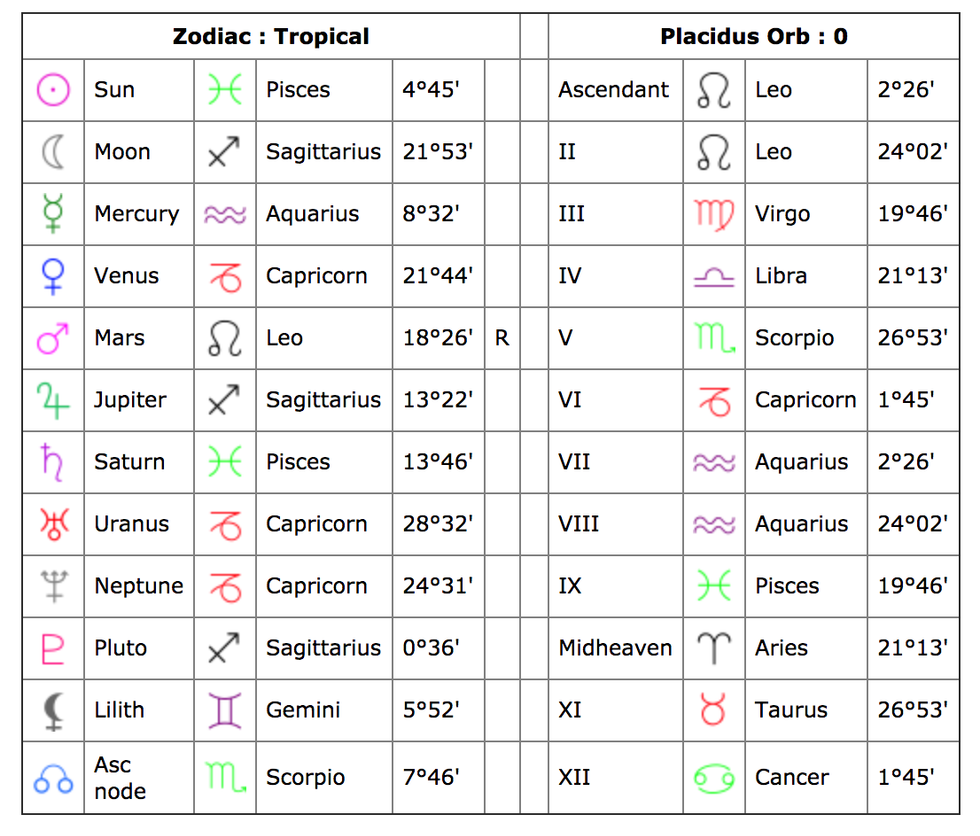Image resolution: width=980 pixels, height=836 pixels.
Task: Click the Cancer glyph in row XII
Action: (x=714, y=778)
